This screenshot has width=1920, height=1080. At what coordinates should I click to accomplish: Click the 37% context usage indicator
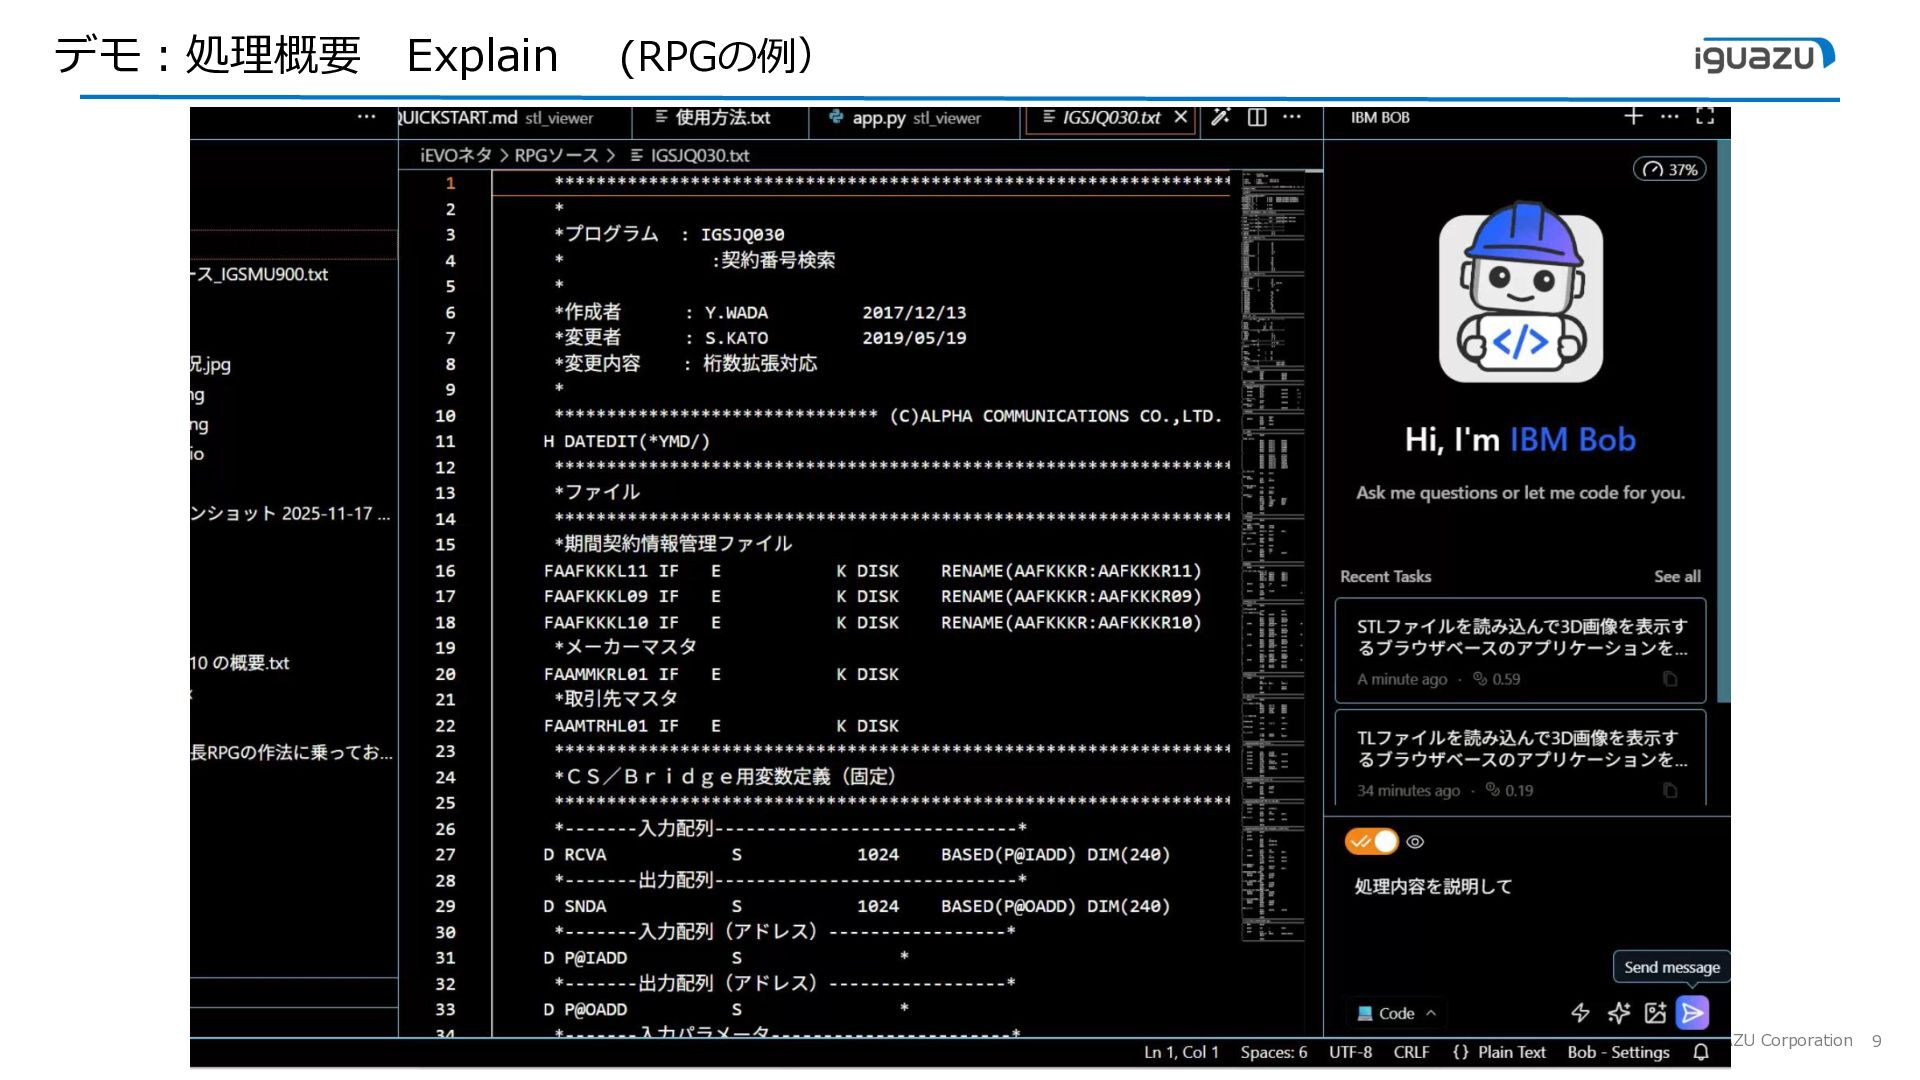pyautogui.click(x=1669, y=169)
